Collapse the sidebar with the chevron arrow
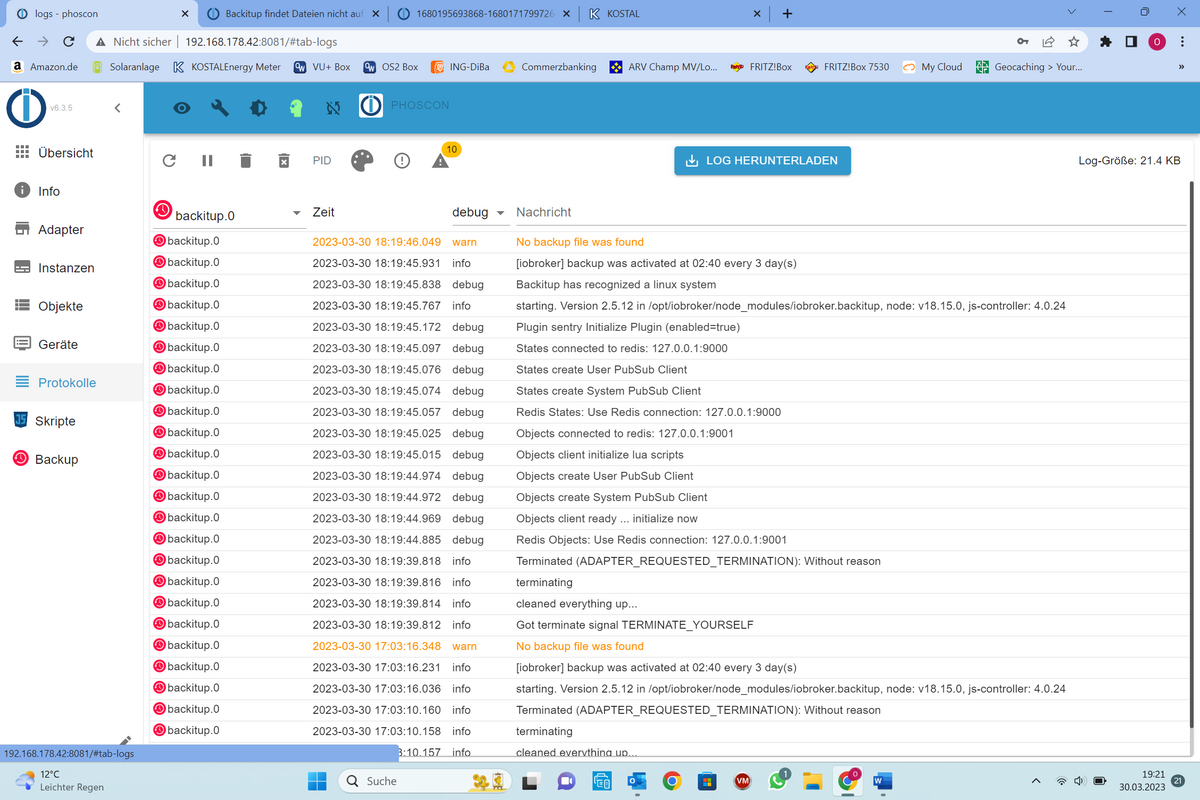1200x800 pixels. pos(117,108)
